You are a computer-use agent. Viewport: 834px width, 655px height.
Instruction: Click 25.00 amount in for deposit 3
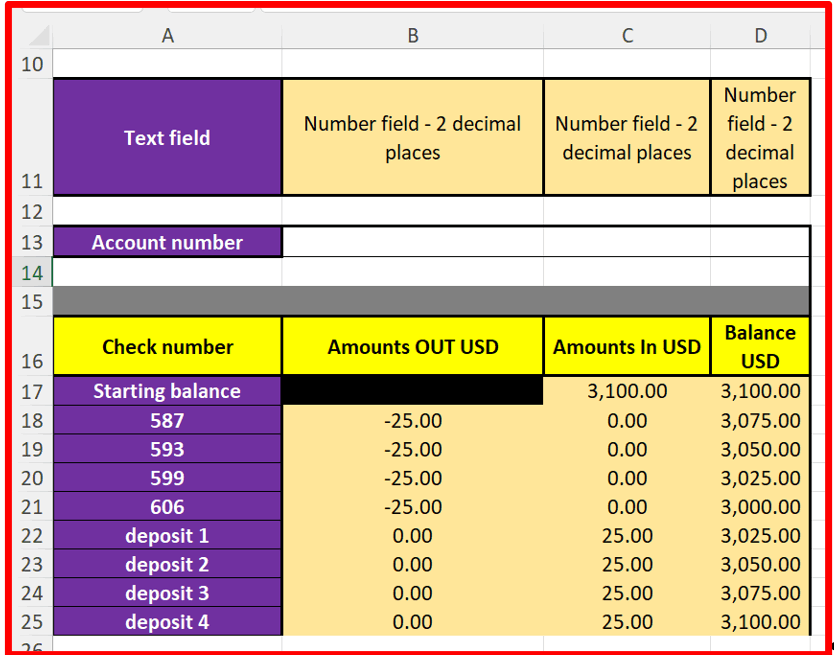627,593
